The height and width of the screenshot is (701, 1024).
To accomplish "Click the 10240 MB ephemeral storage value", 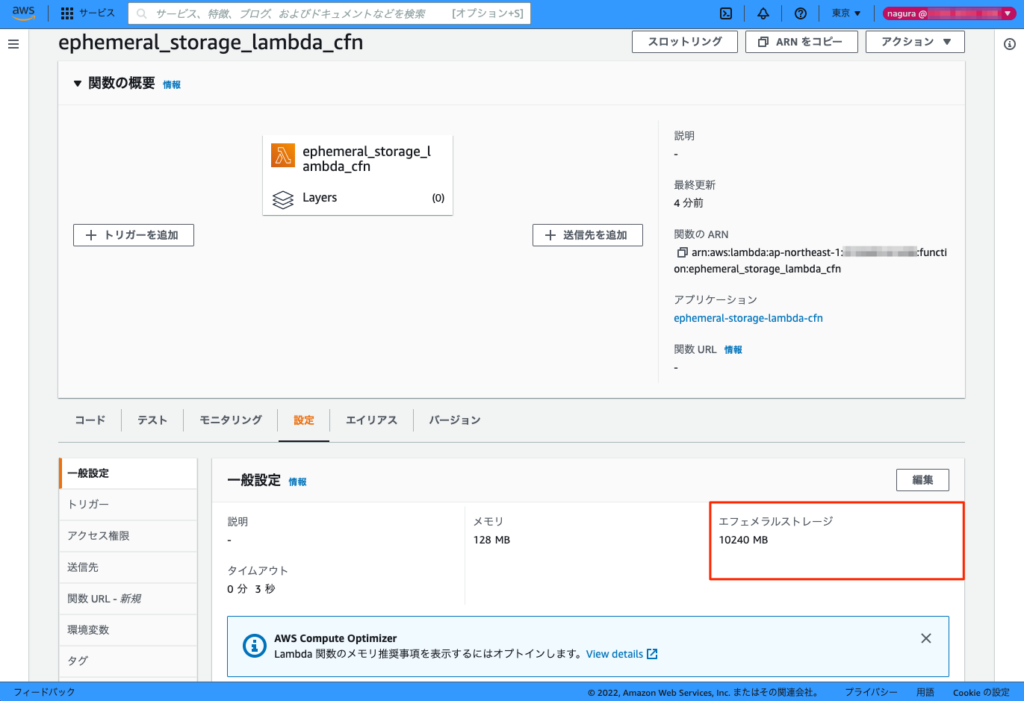I will (743, 540).
